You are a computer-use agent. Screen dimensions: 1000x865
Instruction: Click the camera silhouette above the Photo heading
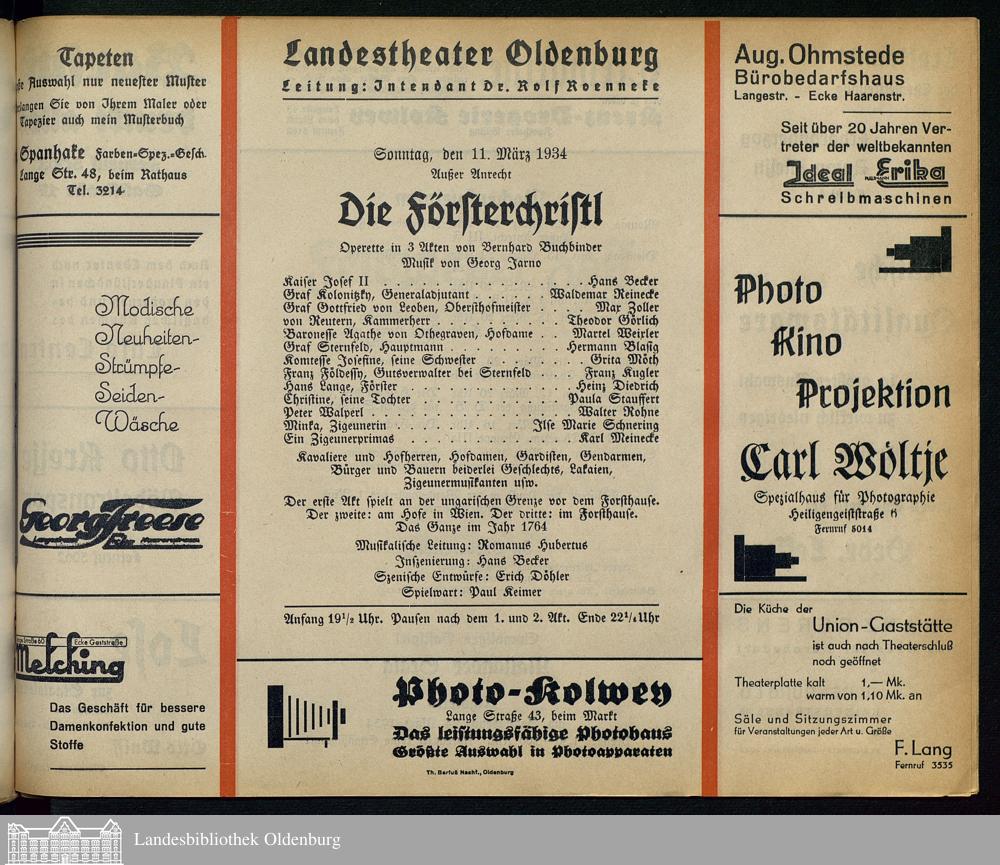tap(917, 250)
